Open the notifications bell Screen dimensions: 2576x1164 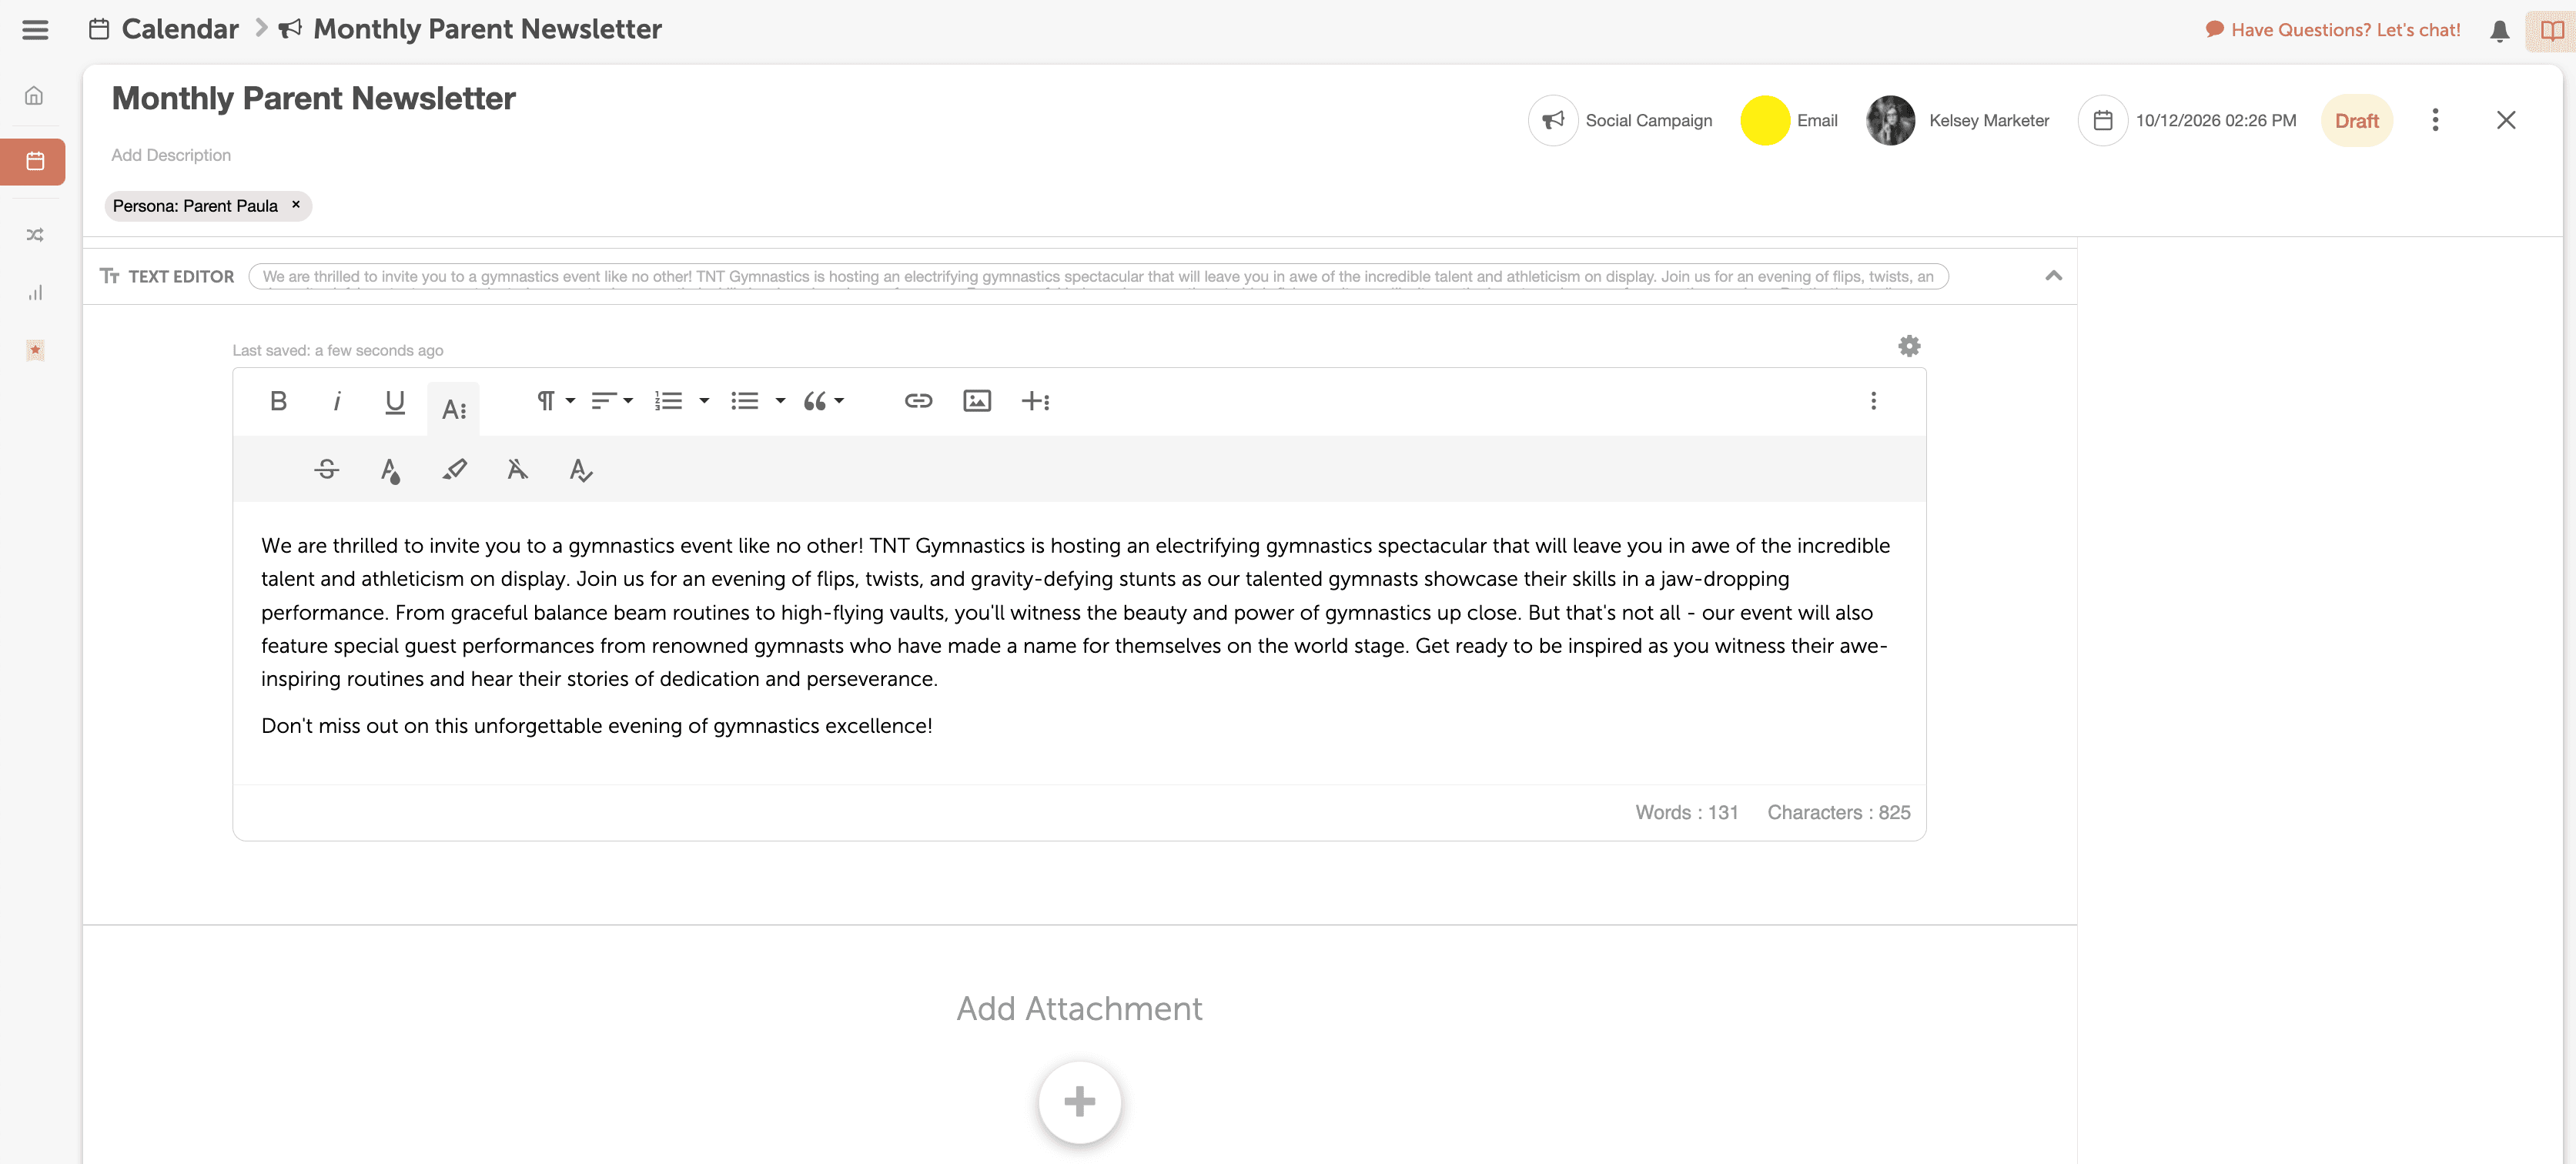pyautogui.click(x=2498, y=31)
